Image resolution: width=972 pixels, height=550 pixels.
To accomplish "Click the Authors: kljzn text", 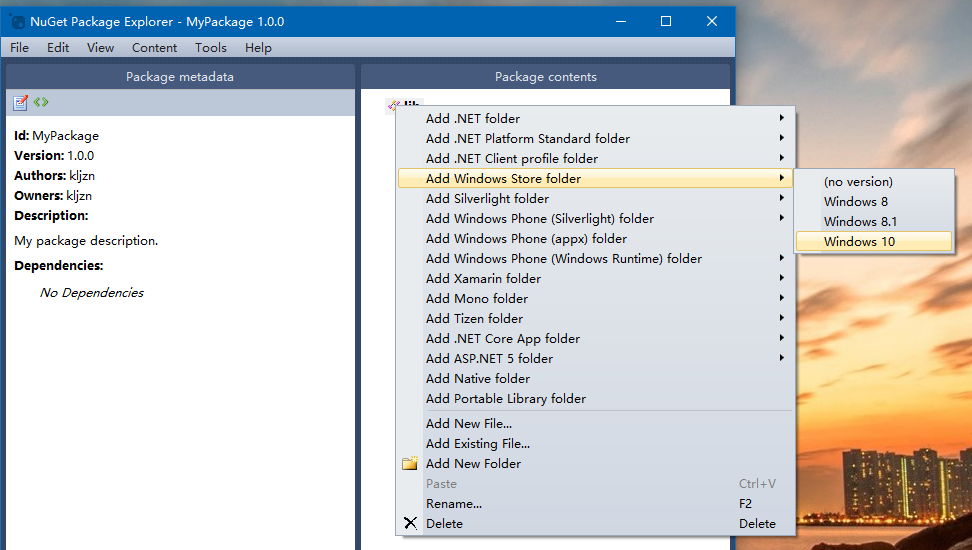I will click(55, 175).
